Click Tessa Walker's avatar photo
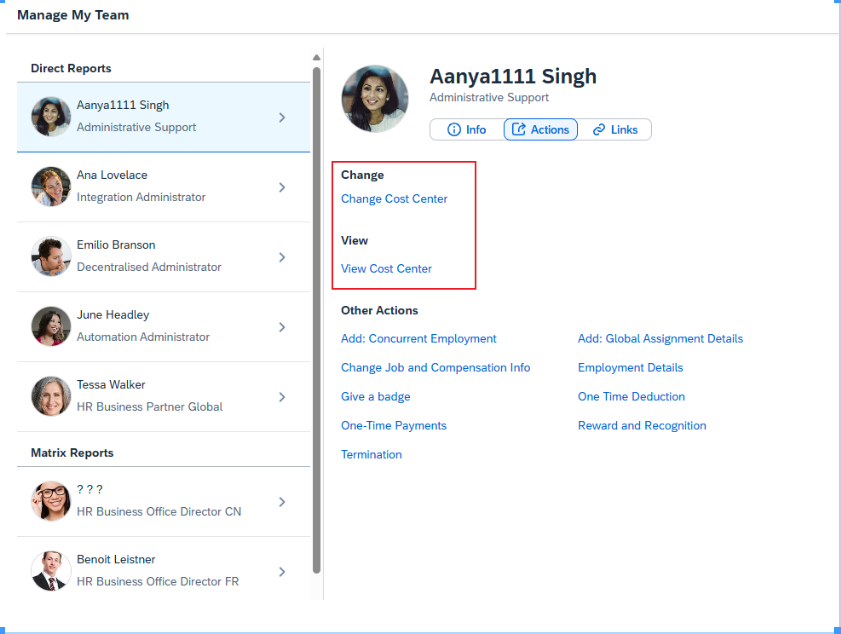 pos(51,396)
